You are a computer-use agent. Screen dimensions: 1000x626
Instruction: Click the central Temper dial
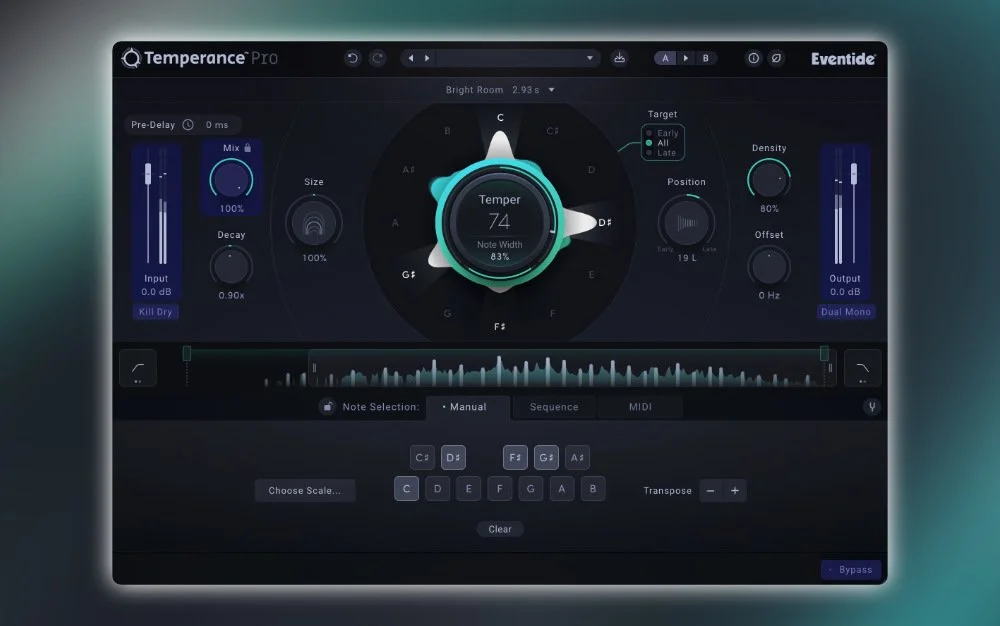coord(500,223)
